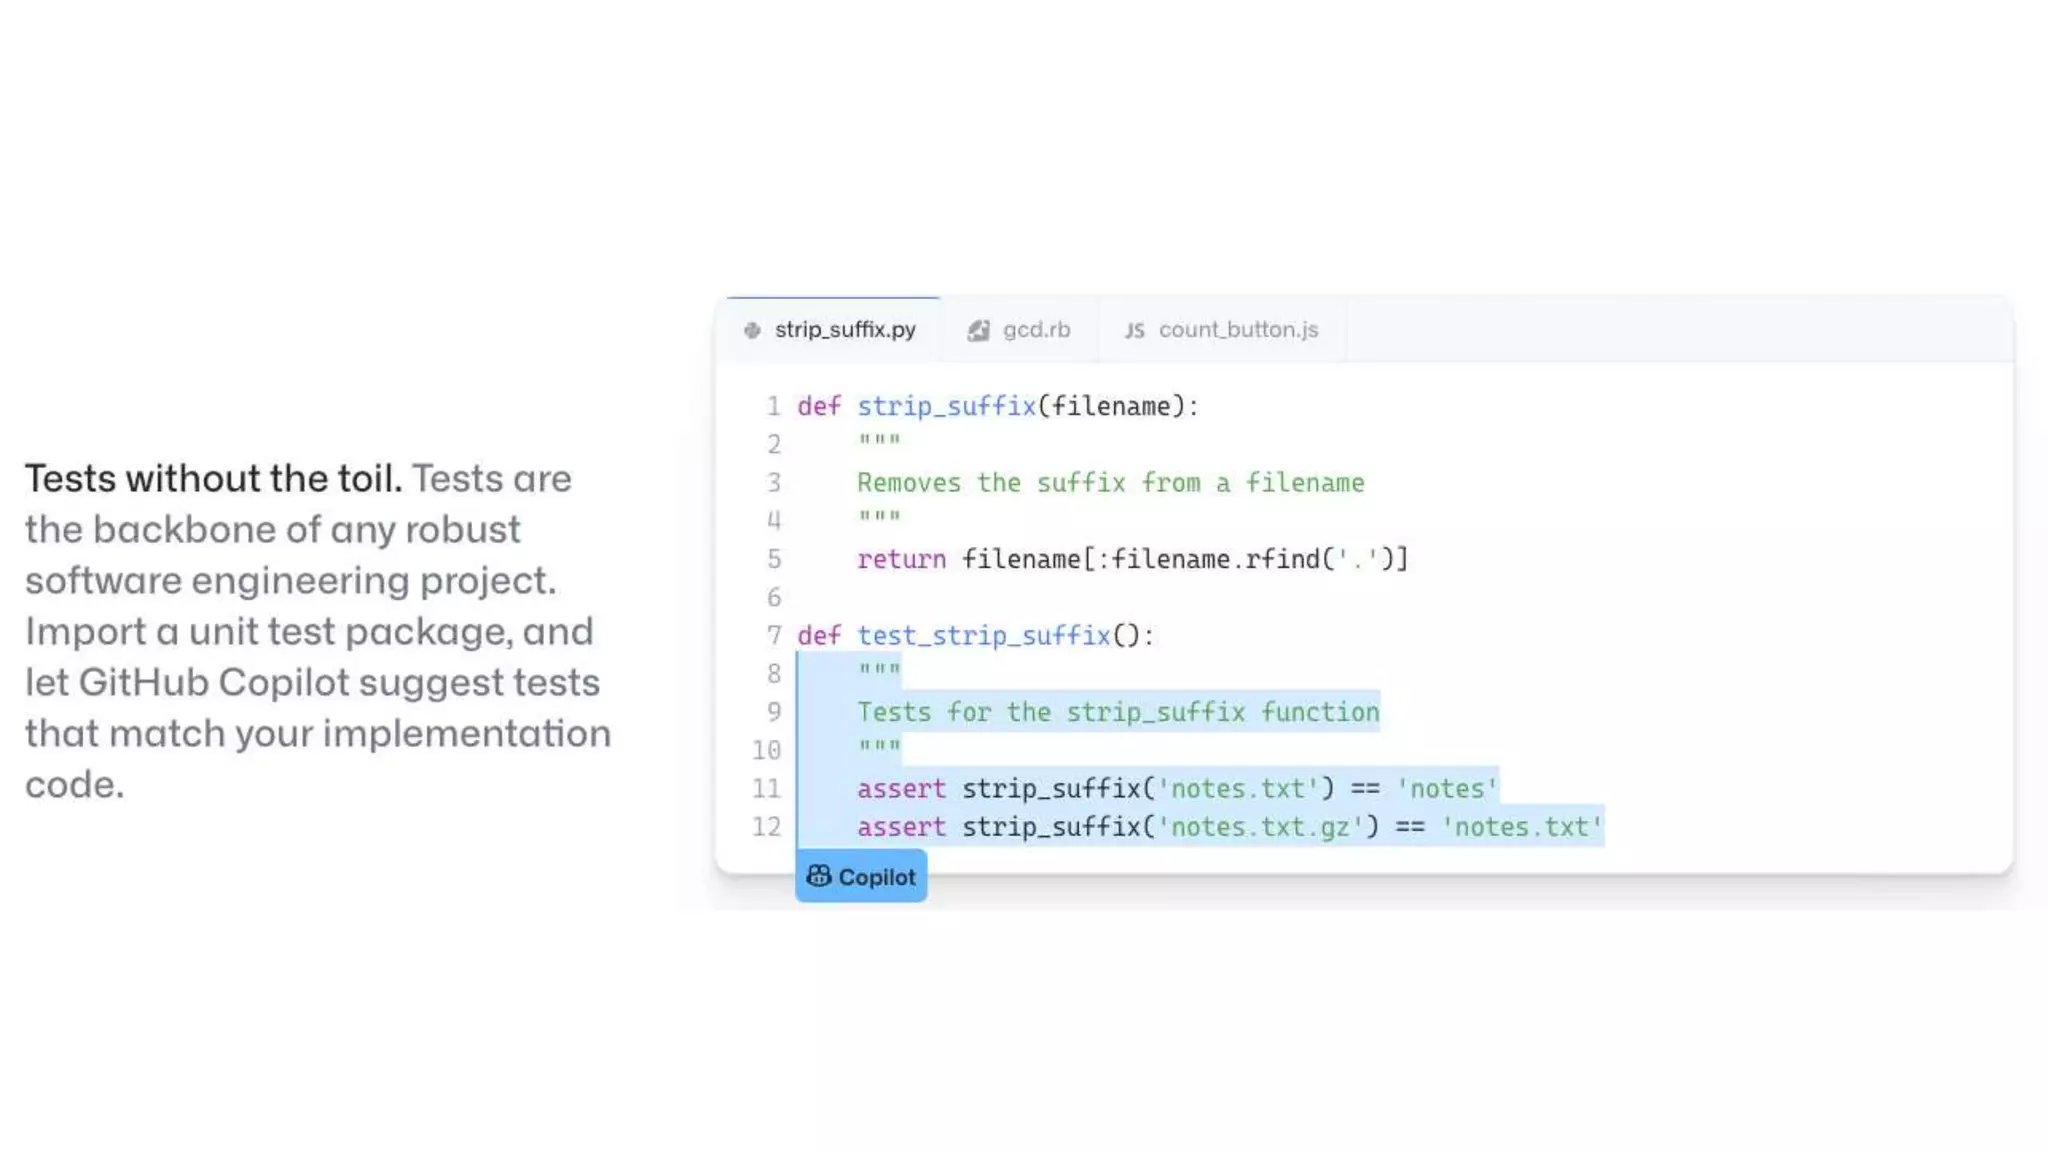Select the strip_suffix.py tab
This screenshot has height=1152, width=2048.
coord(831,330)
